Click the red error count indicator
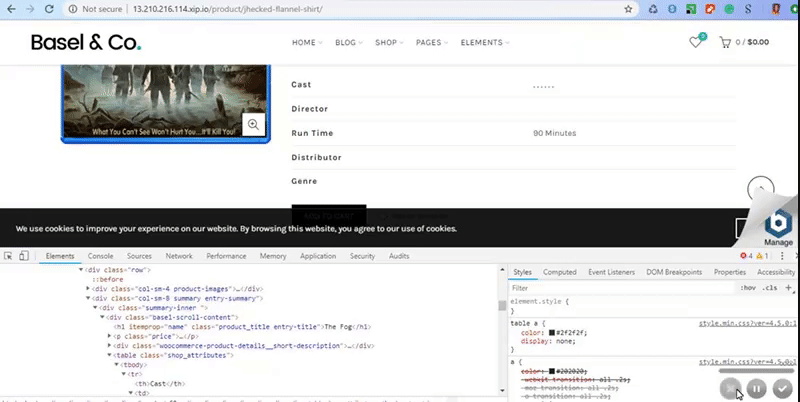800x402 pixels. click(x=746, y=256)
